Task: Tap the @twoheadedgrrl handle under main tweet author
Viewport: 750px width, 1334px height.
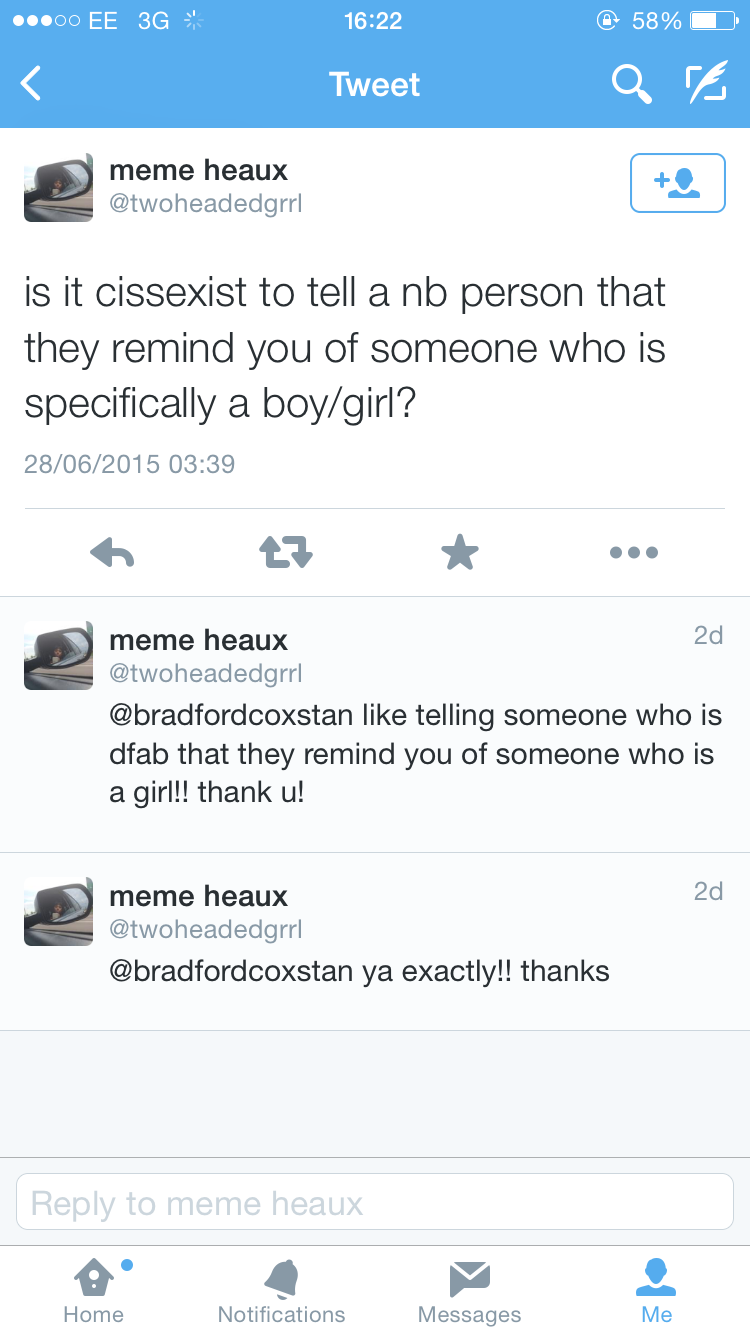Action: pyautogui.click(x=205, y=204)
